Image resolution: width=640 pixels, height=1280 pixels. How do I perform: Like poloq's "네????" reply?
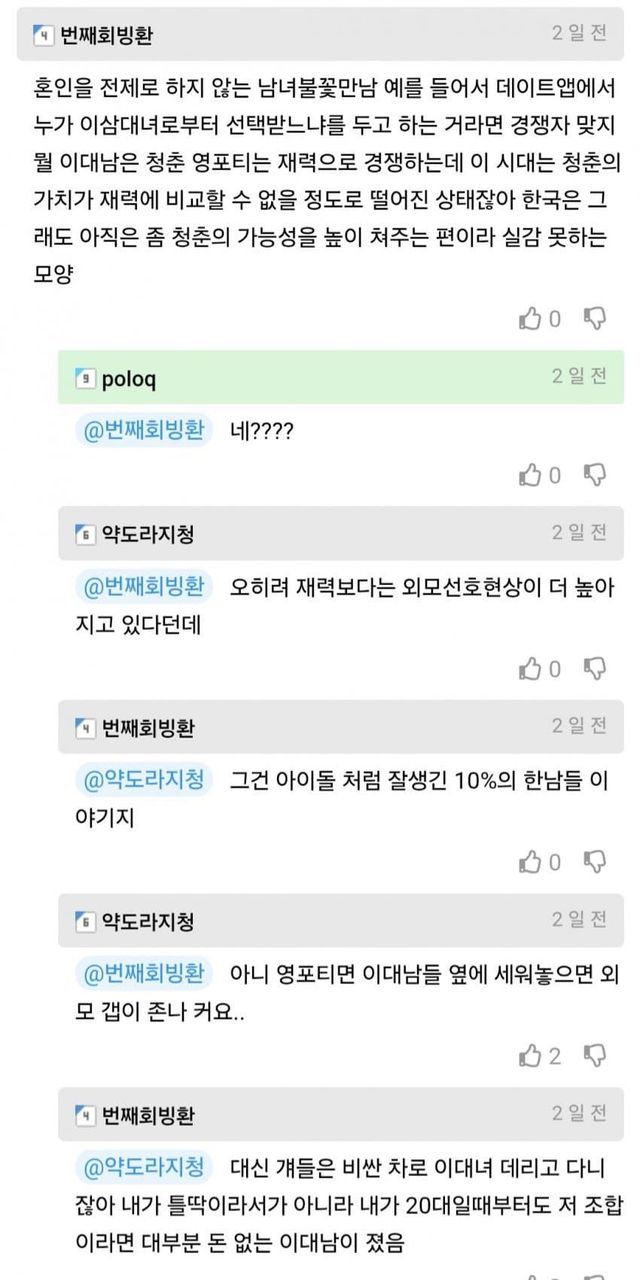coord(530,475)
